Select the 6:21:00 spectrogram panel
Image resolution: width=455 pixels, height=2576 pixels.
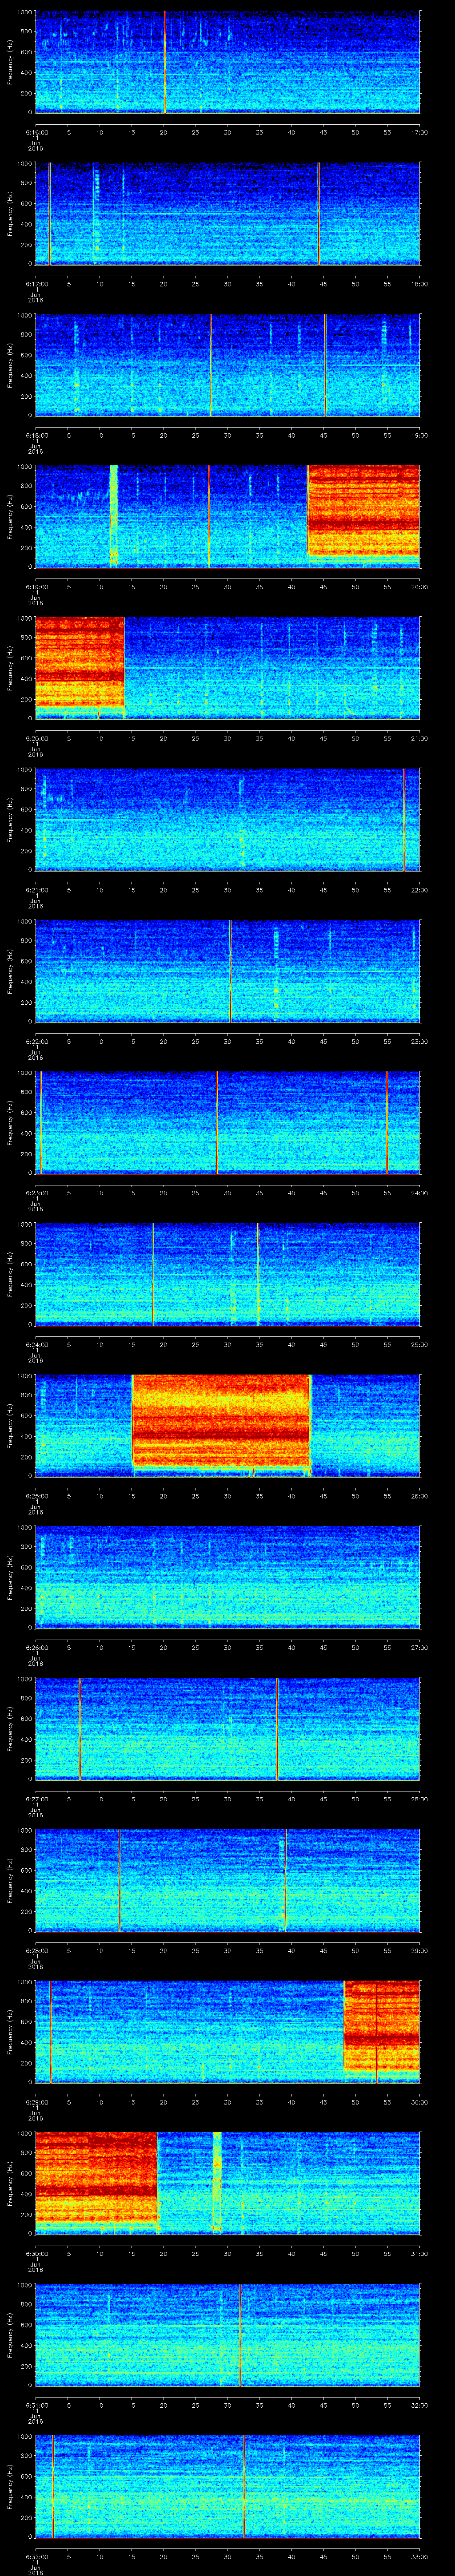pos(227,820)
